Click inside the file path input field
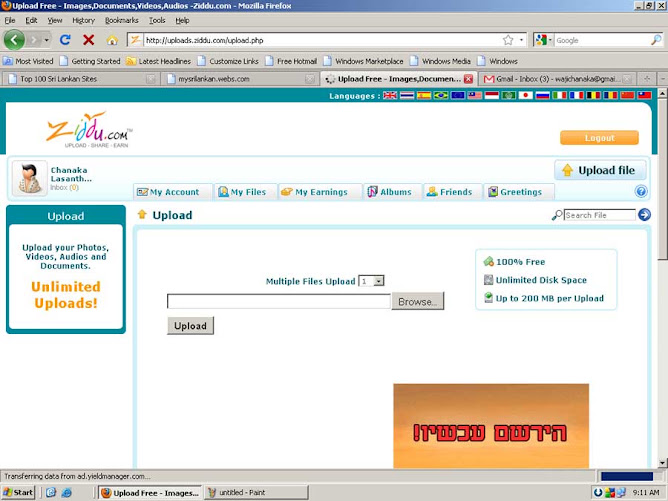This screenshot has height=501, width=668. click(x=279, y=301)
